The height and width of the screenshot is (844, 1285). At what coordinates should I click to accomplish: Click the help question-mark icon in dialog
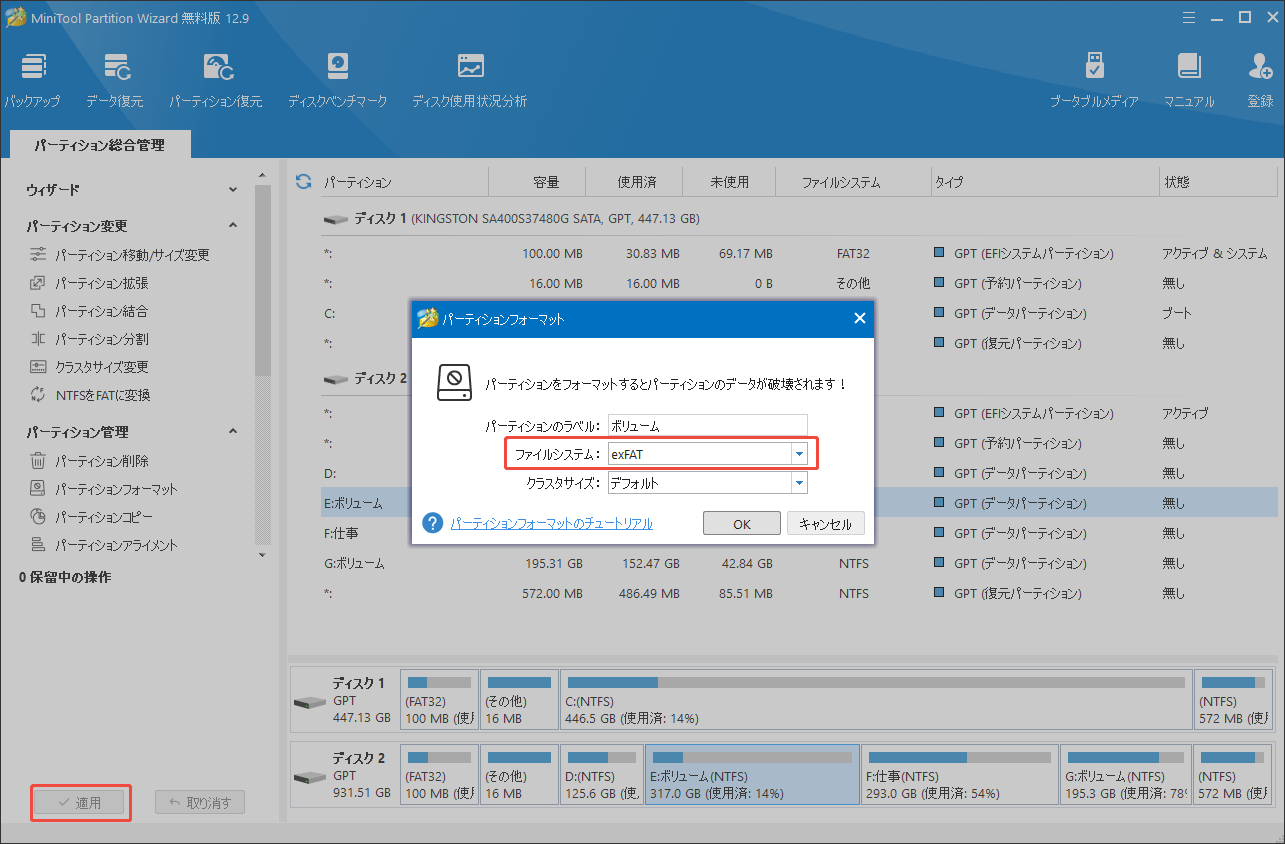pos(432,523)
